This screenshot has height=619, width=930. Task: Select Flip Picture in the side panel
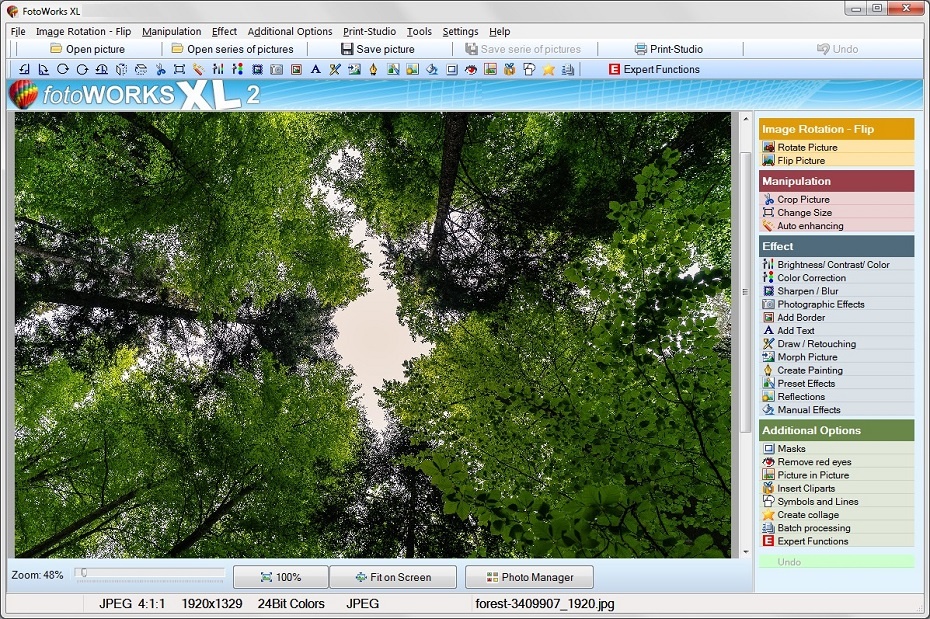click(836, 161)
